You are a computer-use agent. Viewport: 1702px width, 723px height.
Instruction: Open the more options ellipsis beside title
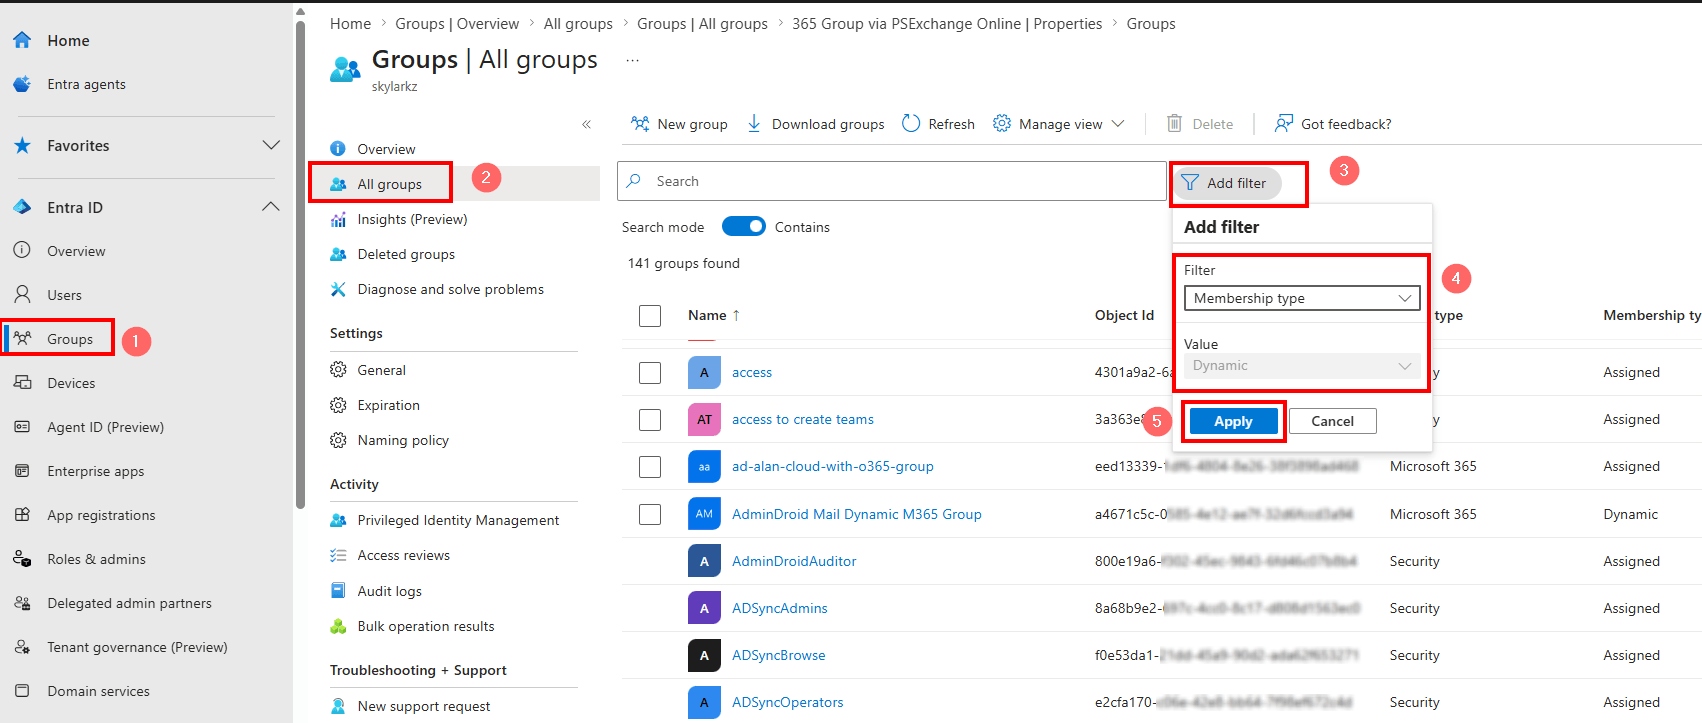[632, 60]
